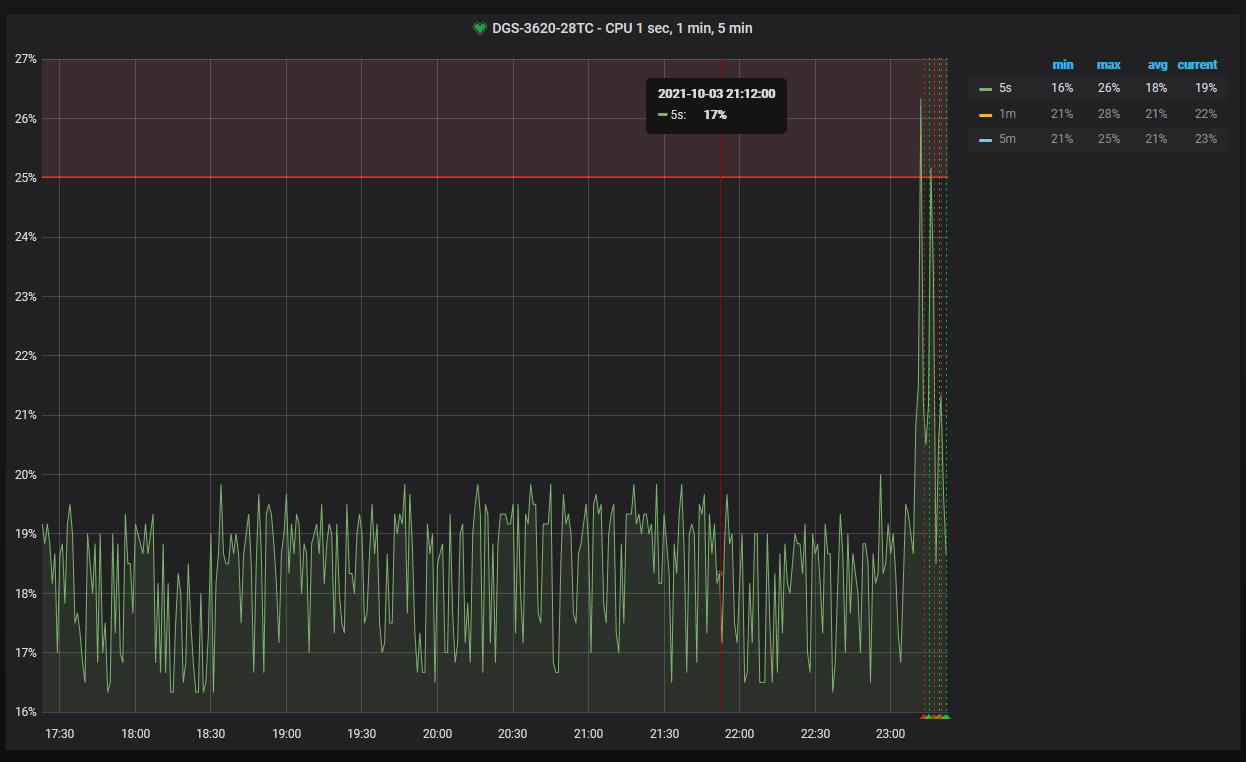
Task: Click the 25% label on the y-axis
Action: (x=26, y=178)
